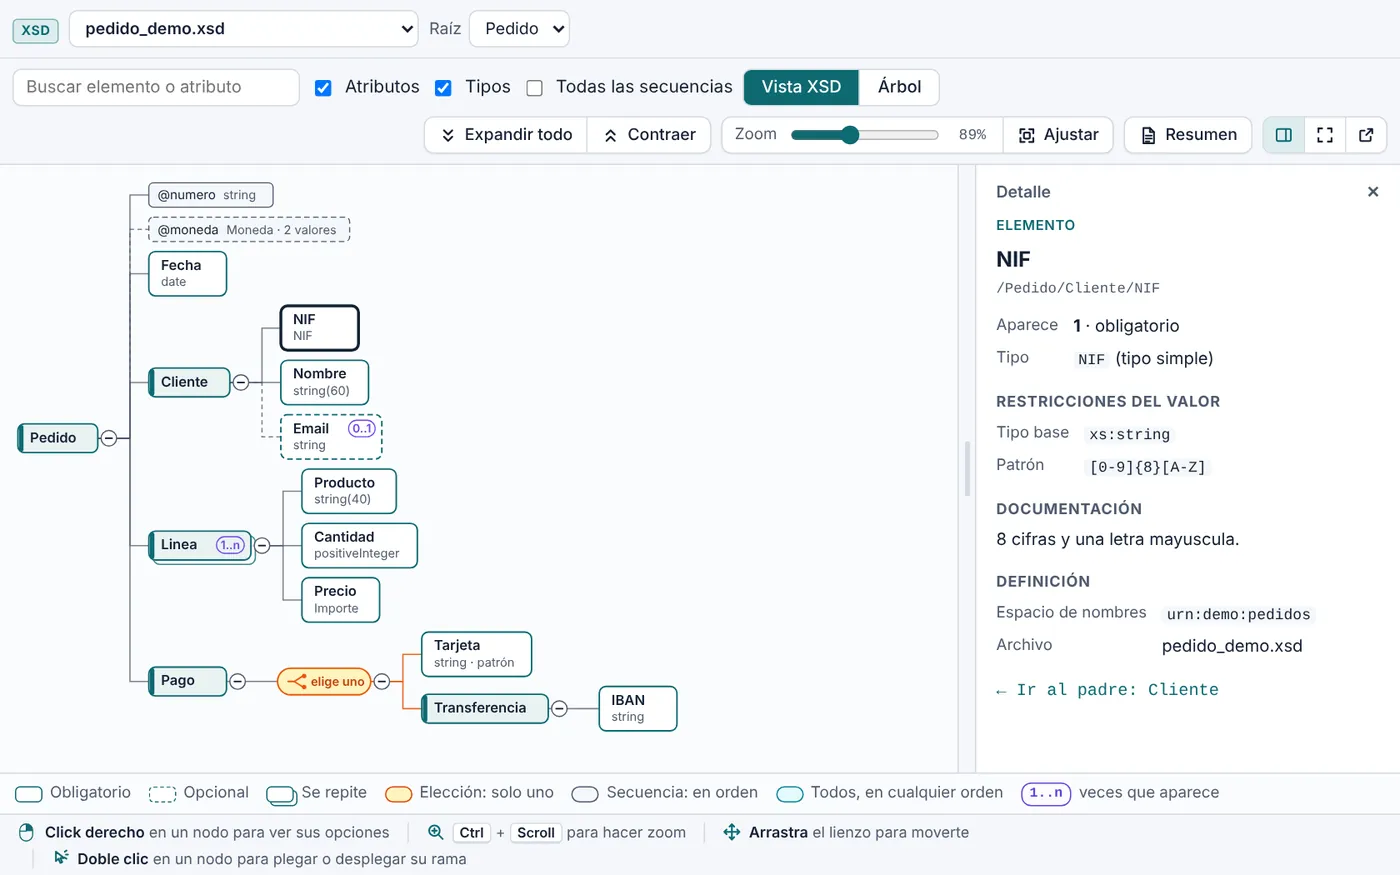Collapse the Pedido root node
This screenshot has height=875, width=1400.
click(x=109, y=438)
